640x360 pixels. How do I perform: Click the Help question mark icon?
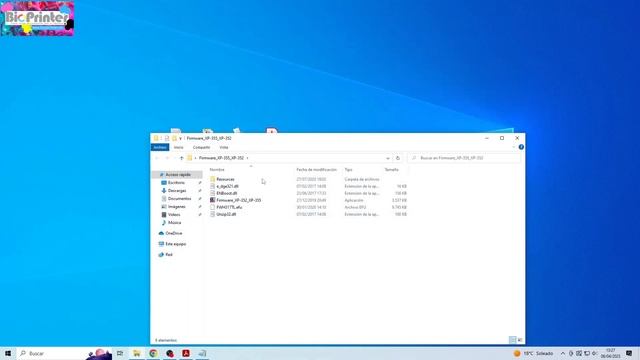click(521, 147)
